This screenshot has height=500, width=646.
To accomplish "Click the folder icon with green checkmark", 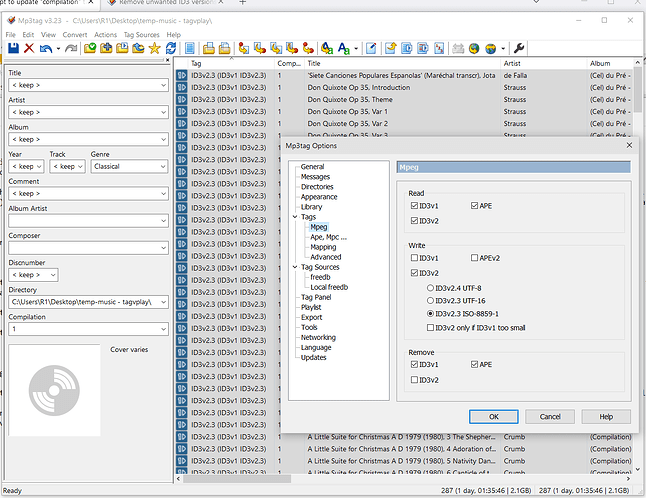I will tap(90, 48).
